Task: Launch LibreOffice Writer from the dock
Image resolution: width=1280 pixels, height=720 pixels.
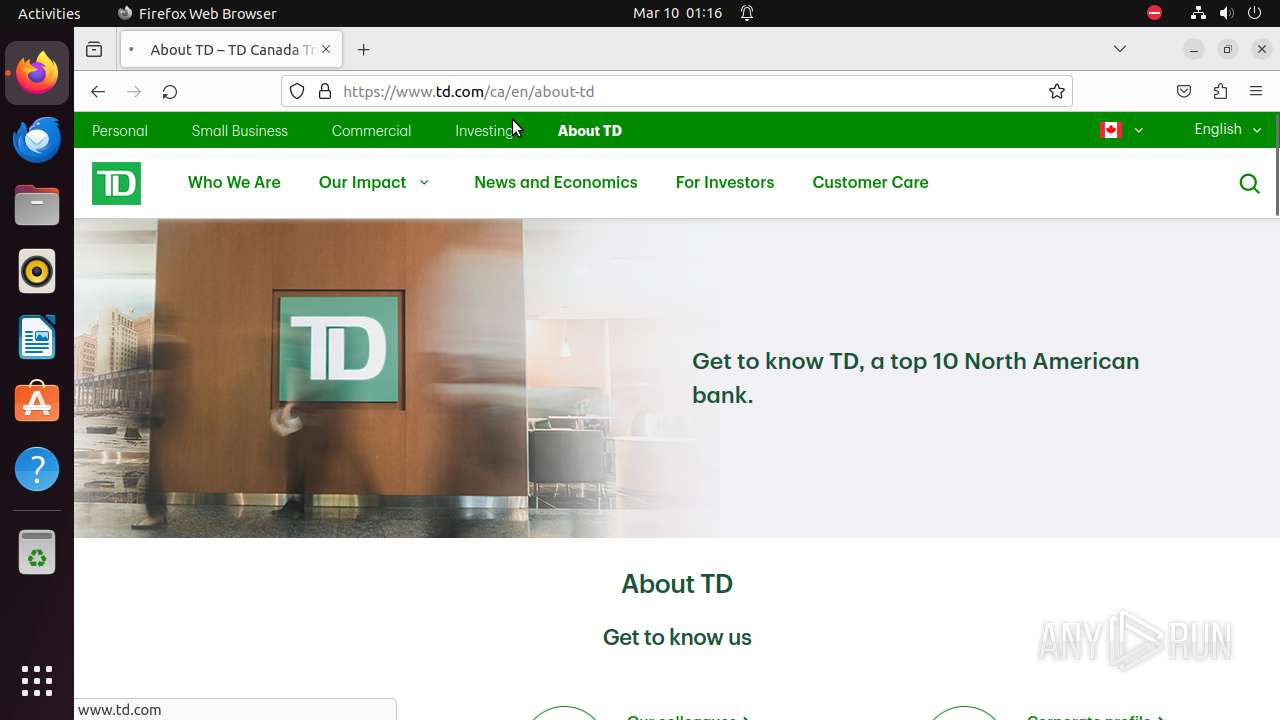Action: (x=37, y=337)
